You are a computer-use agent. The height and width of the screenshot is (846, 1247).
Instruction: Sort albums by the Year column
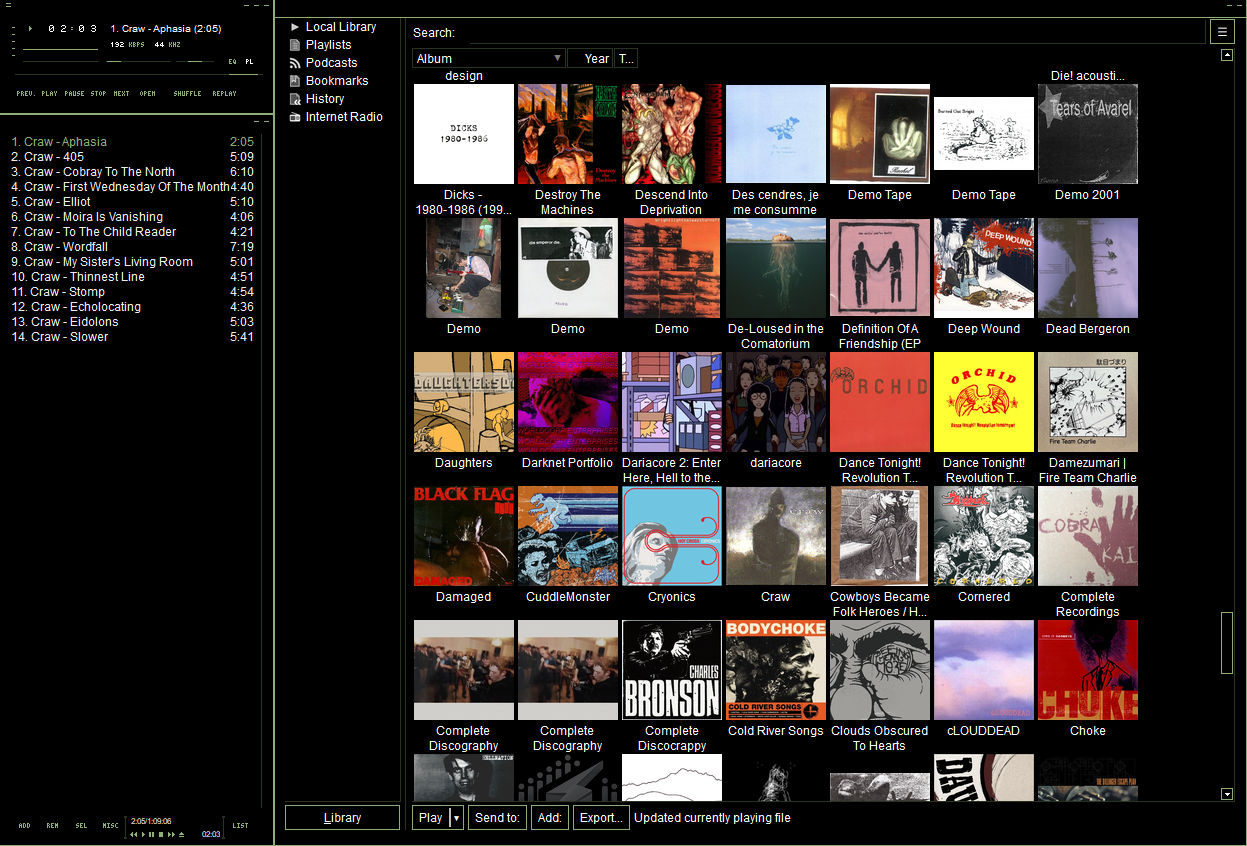click(590, 59)
